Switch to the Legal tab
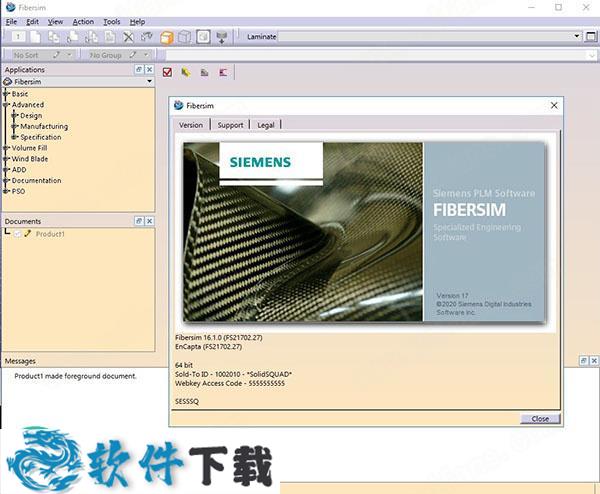The image size is (600, 494). tap(266, 125)
